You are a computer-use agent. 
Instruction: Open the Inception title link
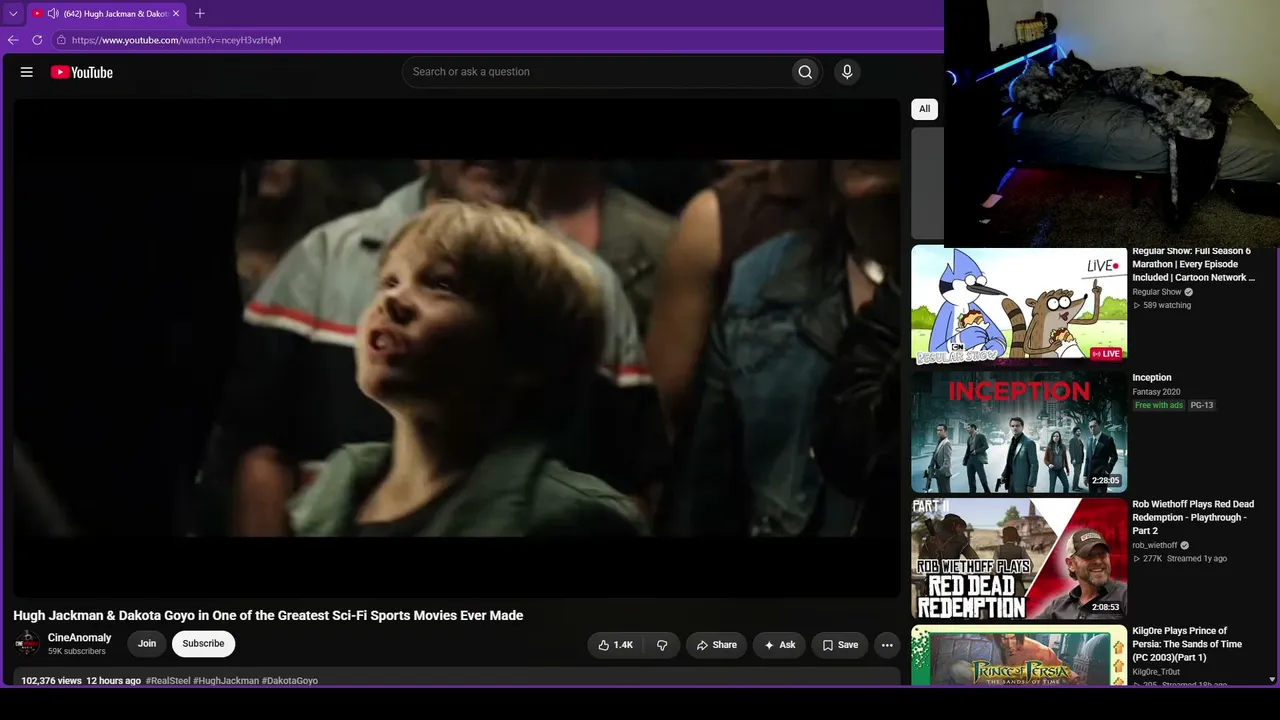(1152, 378)
